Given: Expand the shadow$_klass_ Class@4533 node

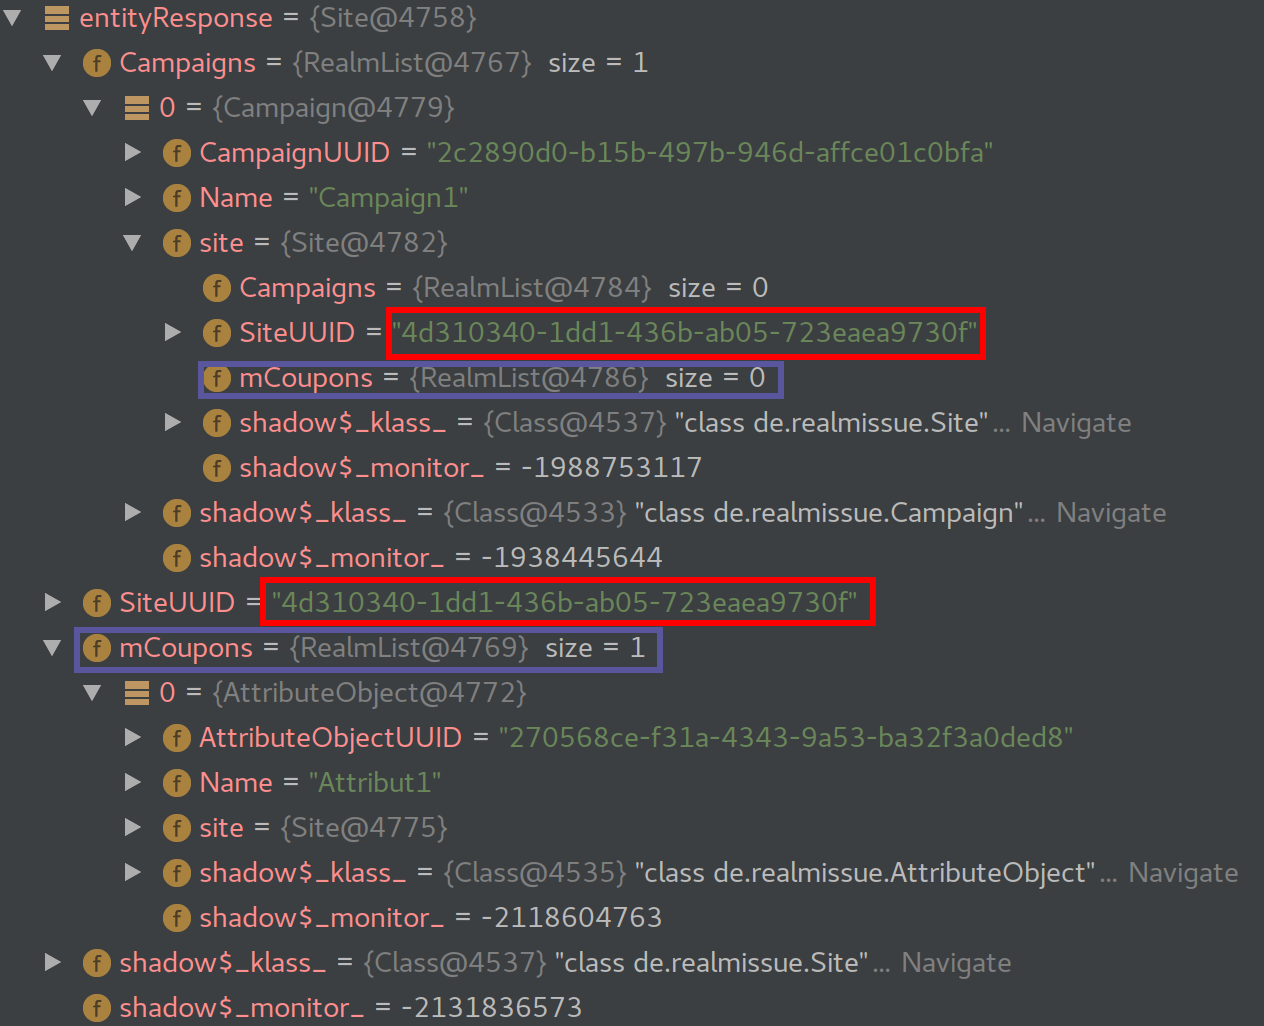Looking at the screenshot, I should pyautogui.click(x=133, y=513).
